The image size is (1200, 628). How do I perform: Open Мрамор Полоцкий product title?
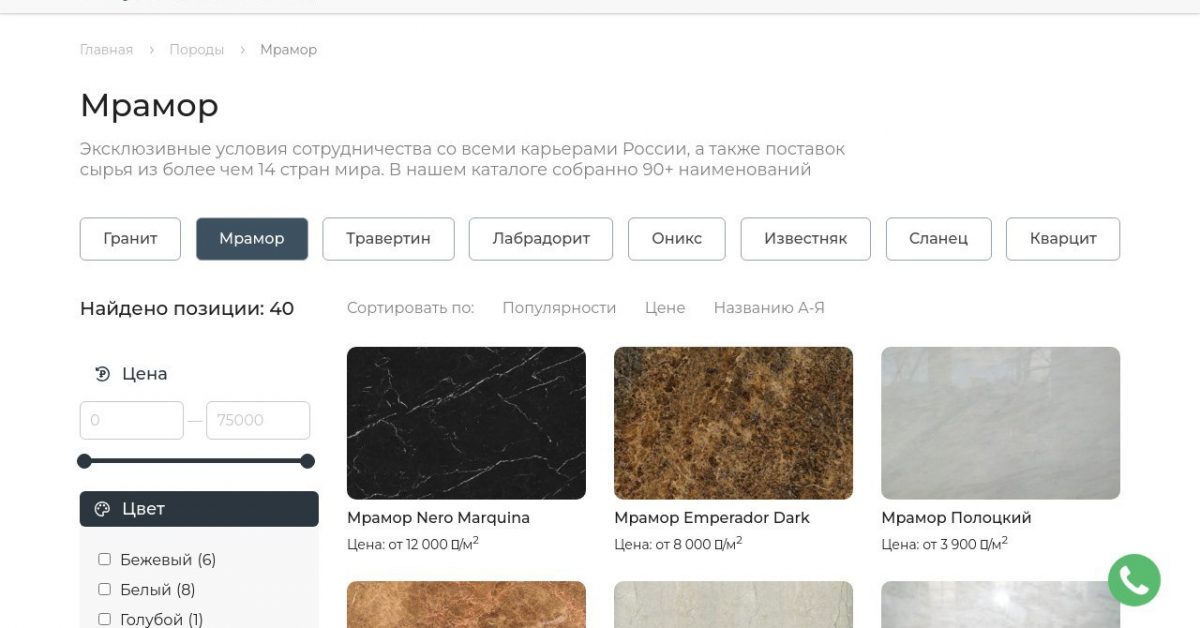click(956, 518)
